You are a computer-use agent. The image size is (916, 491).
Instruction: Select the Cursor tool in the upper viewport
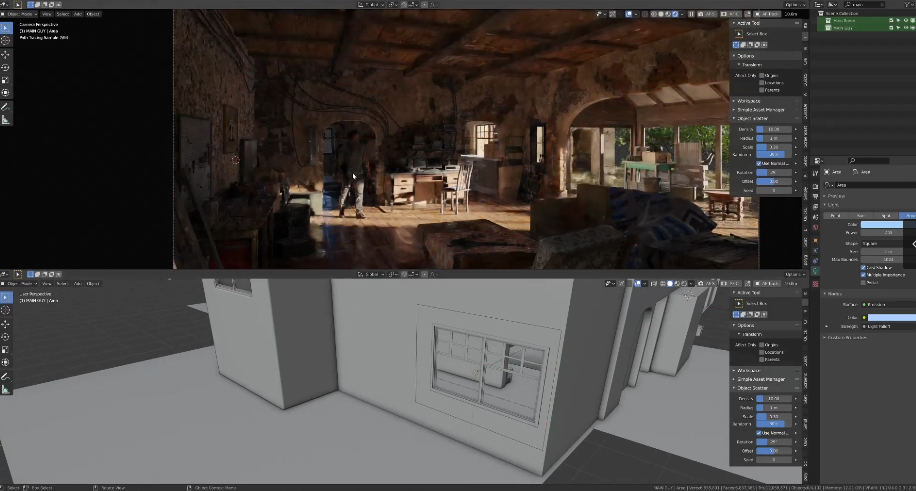click(6, 41)
